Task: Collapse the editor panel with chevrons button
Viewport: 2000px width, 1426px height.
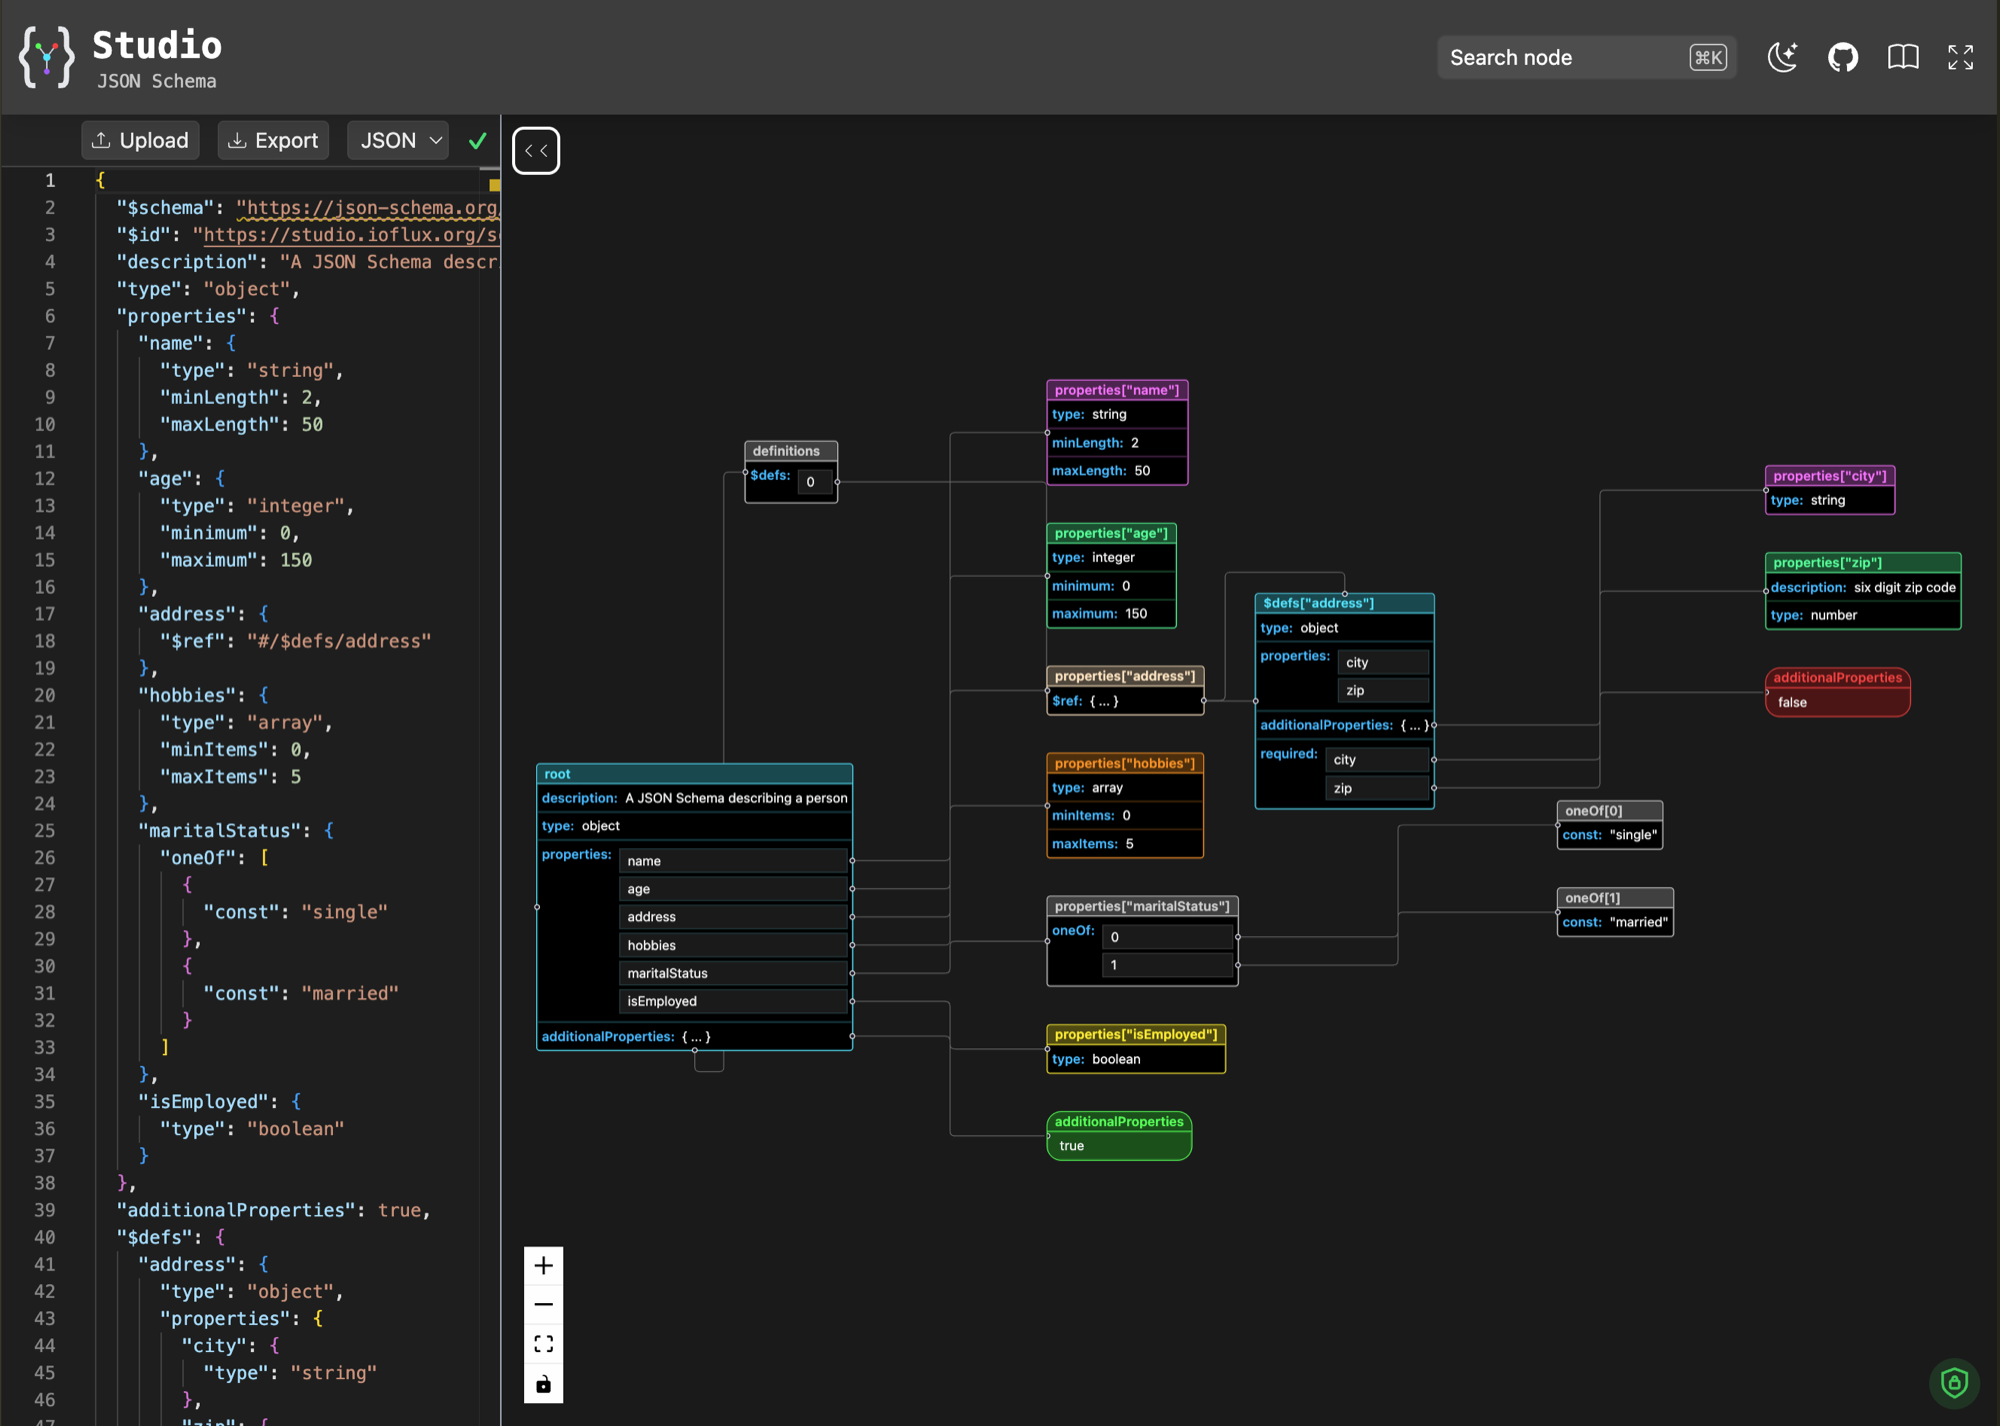Action: [536, 151]
